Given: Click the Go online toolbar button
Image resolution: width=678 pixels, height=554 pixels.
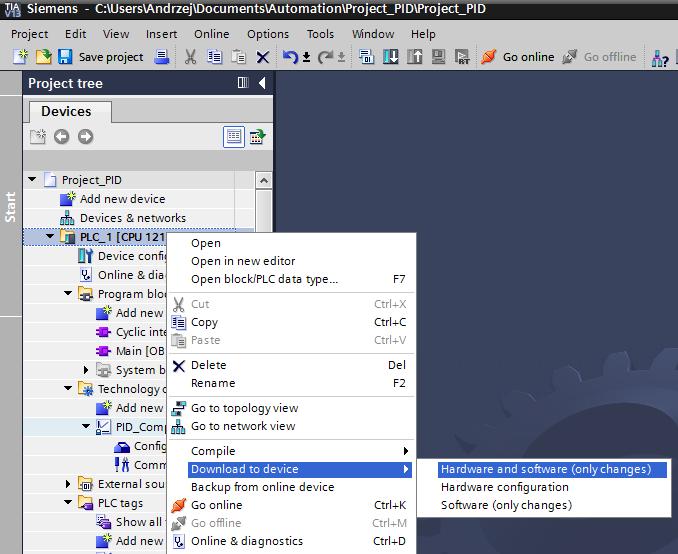Looking at the screenshot, I should coord(518,57).
